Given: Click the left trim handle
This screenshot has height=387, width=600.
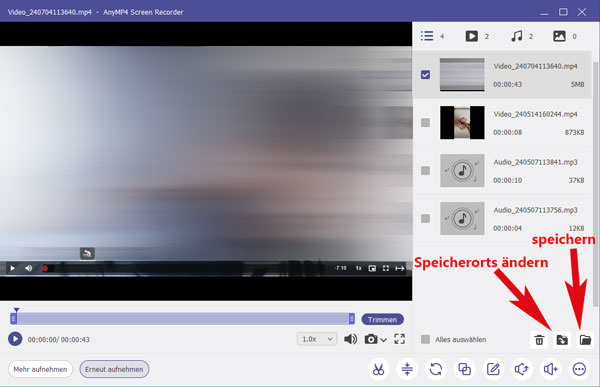Looking at the screenshot, I should (x=13, y=318).
